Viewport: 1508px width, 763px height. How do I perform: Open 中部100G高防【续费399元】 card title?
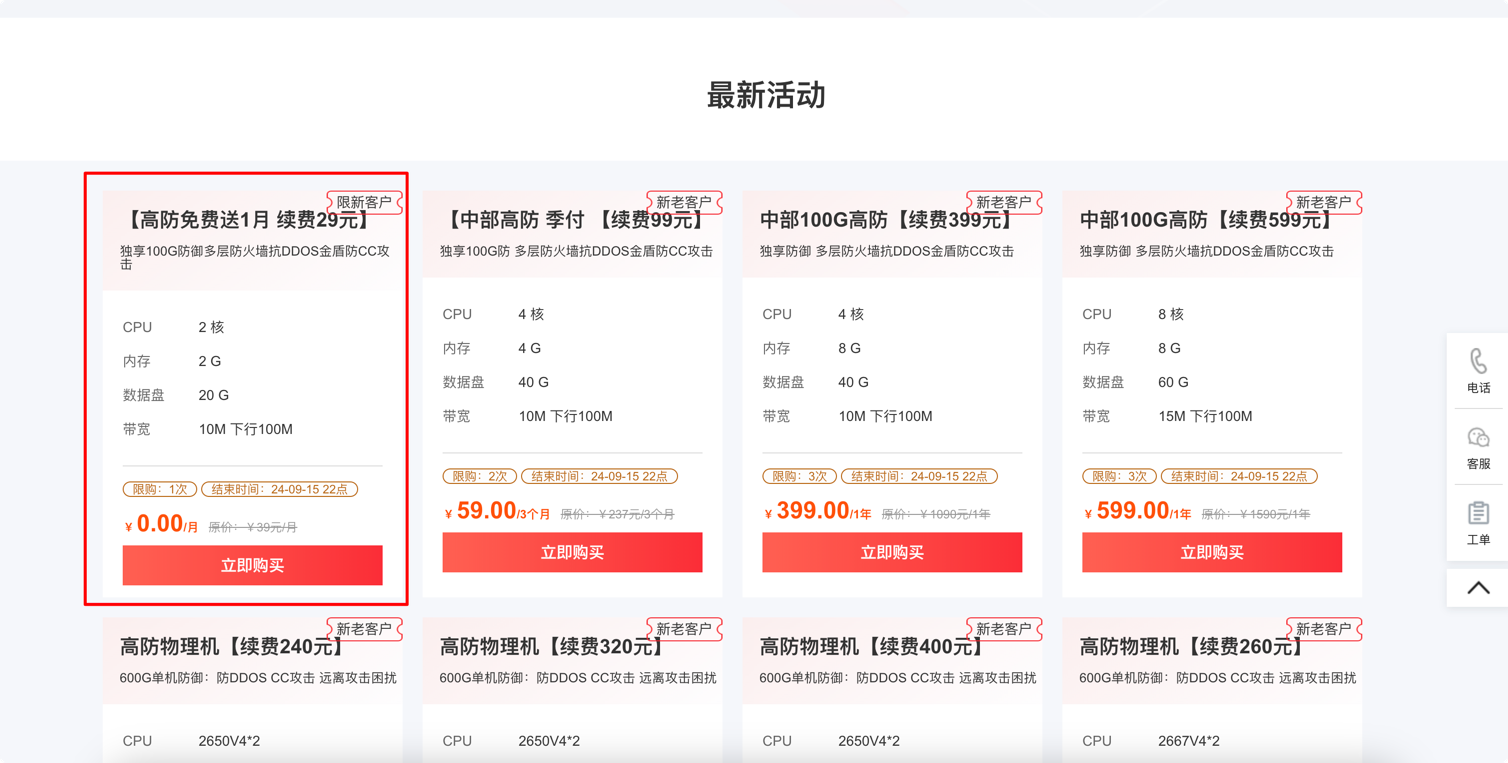pos(887,220)
